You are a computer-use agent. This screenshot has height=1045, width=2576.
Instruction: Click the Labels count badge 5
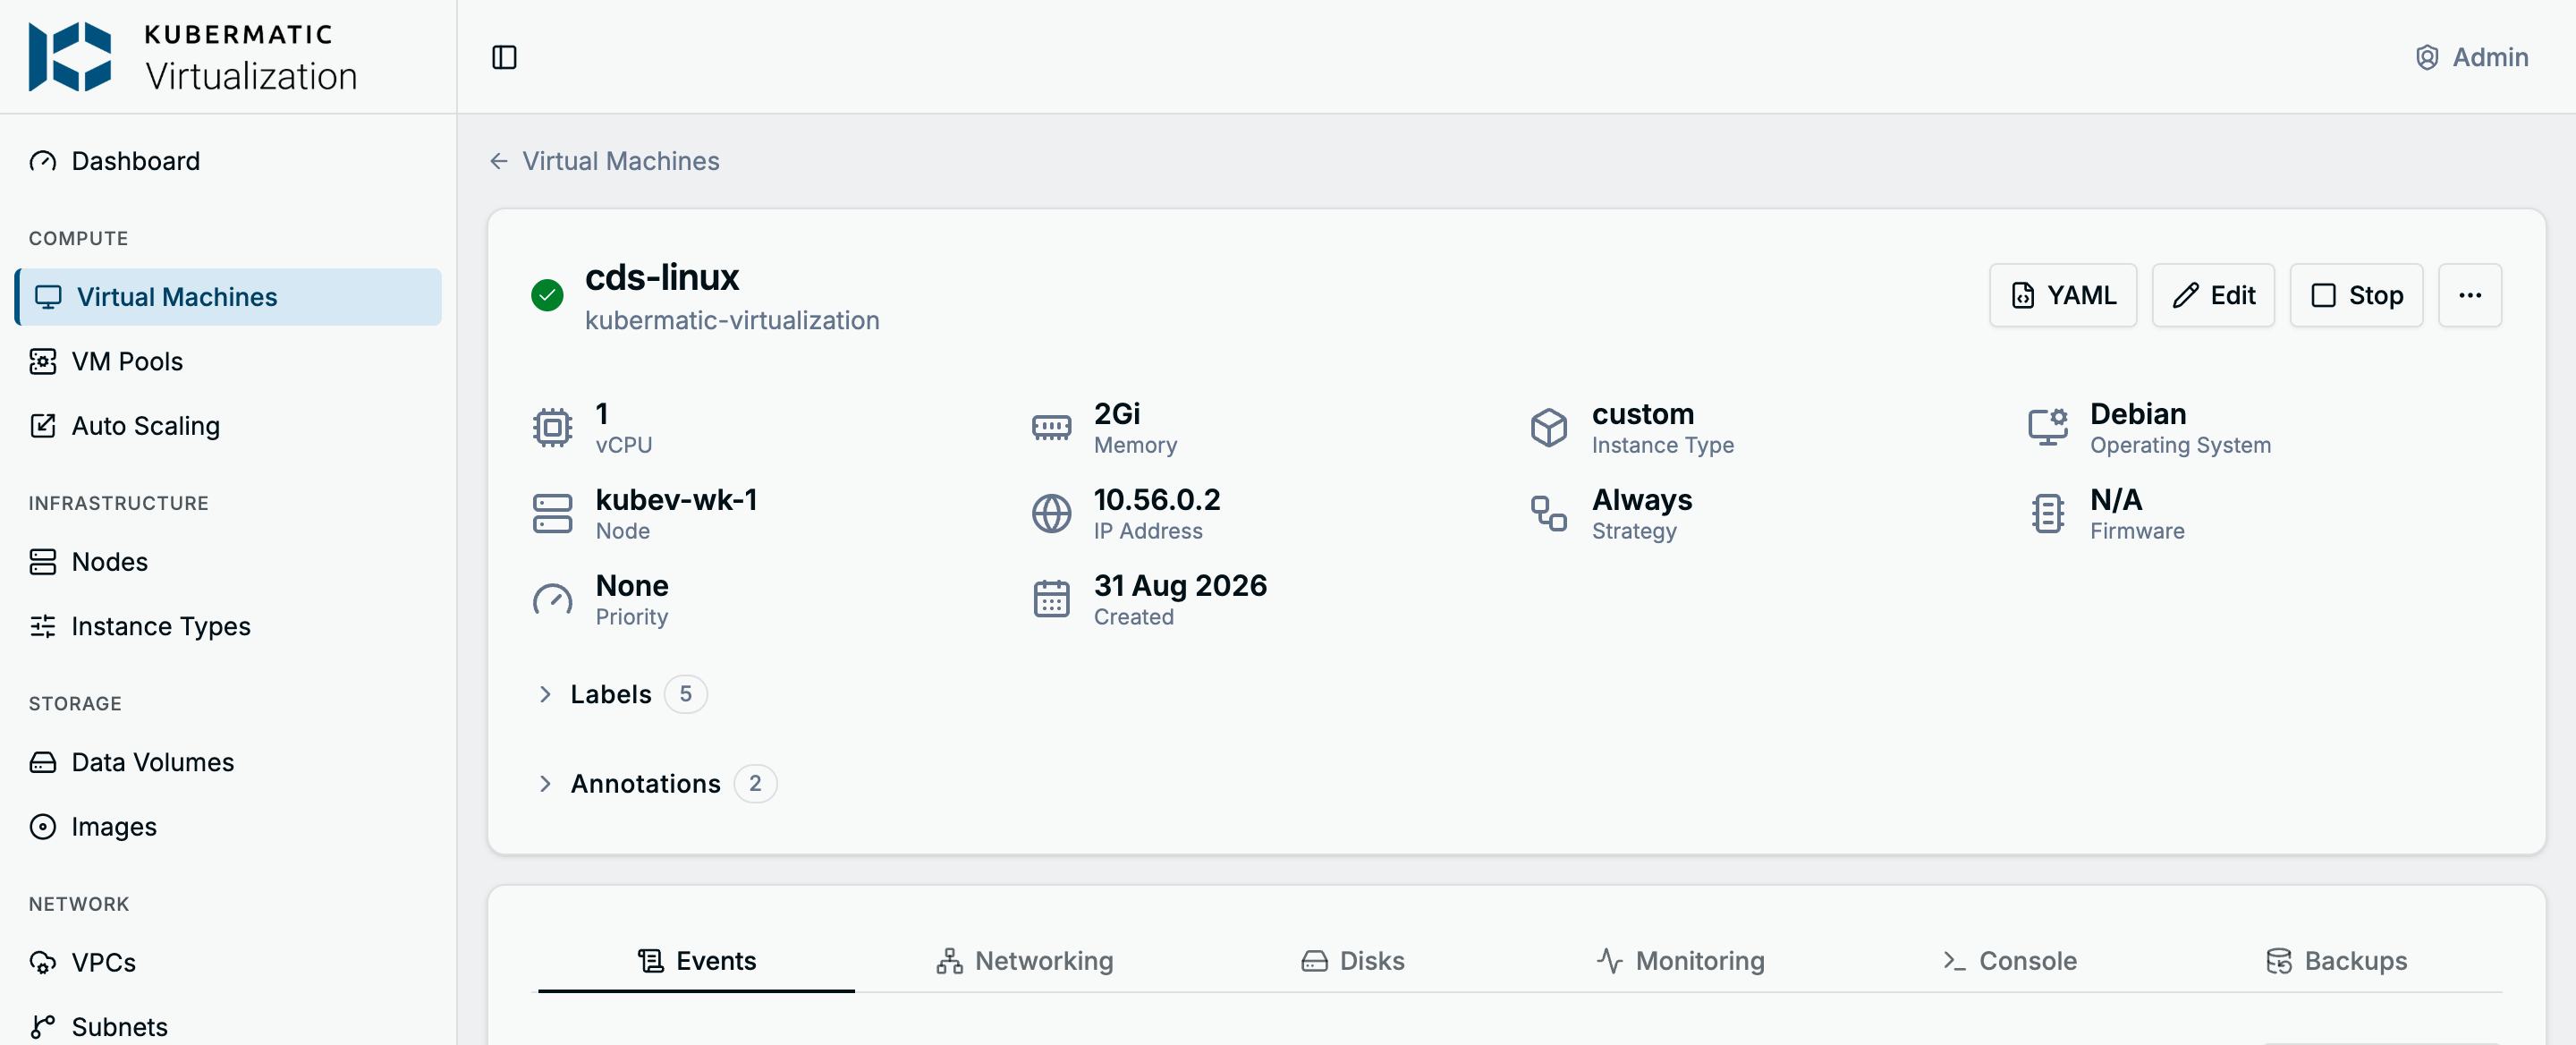[x=686, y=694]
